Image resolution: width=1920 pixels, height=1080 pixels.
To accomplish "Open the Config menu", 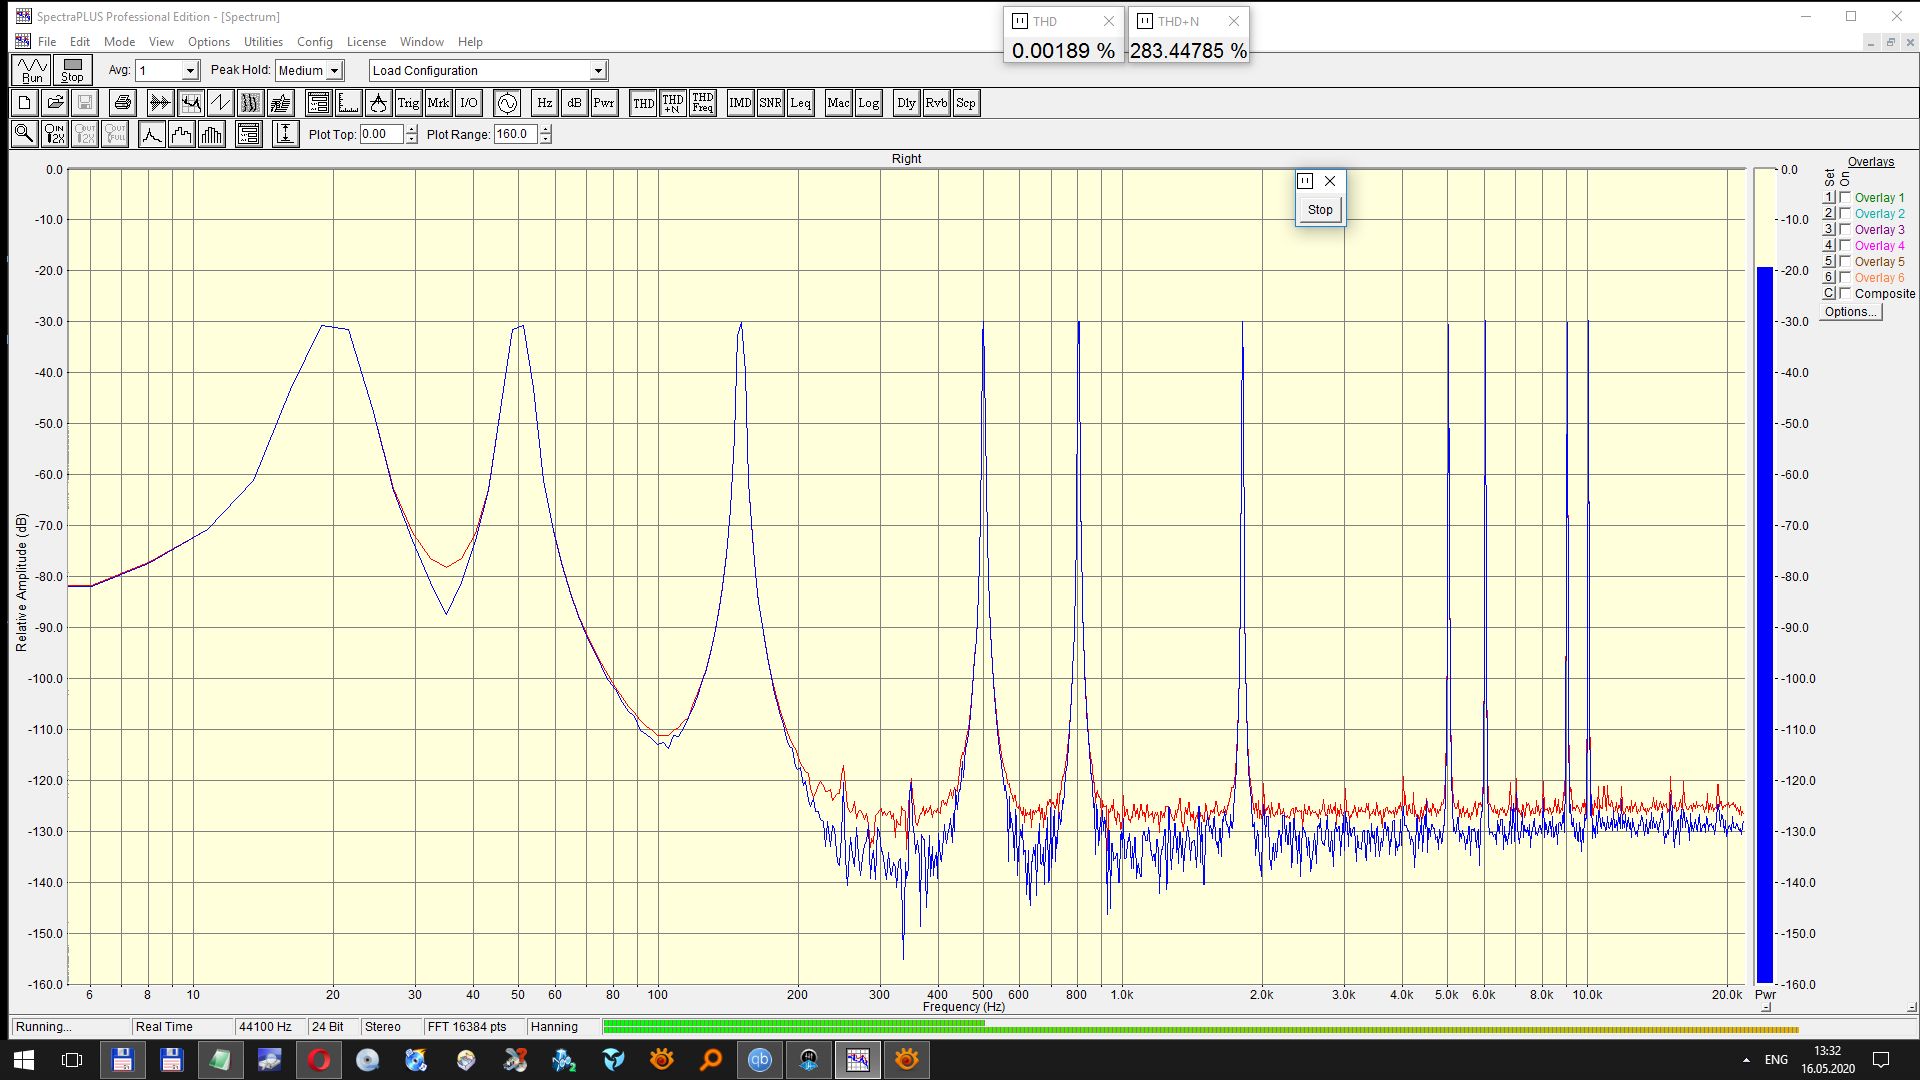I will pyautogui.click(x=314, y=42).
